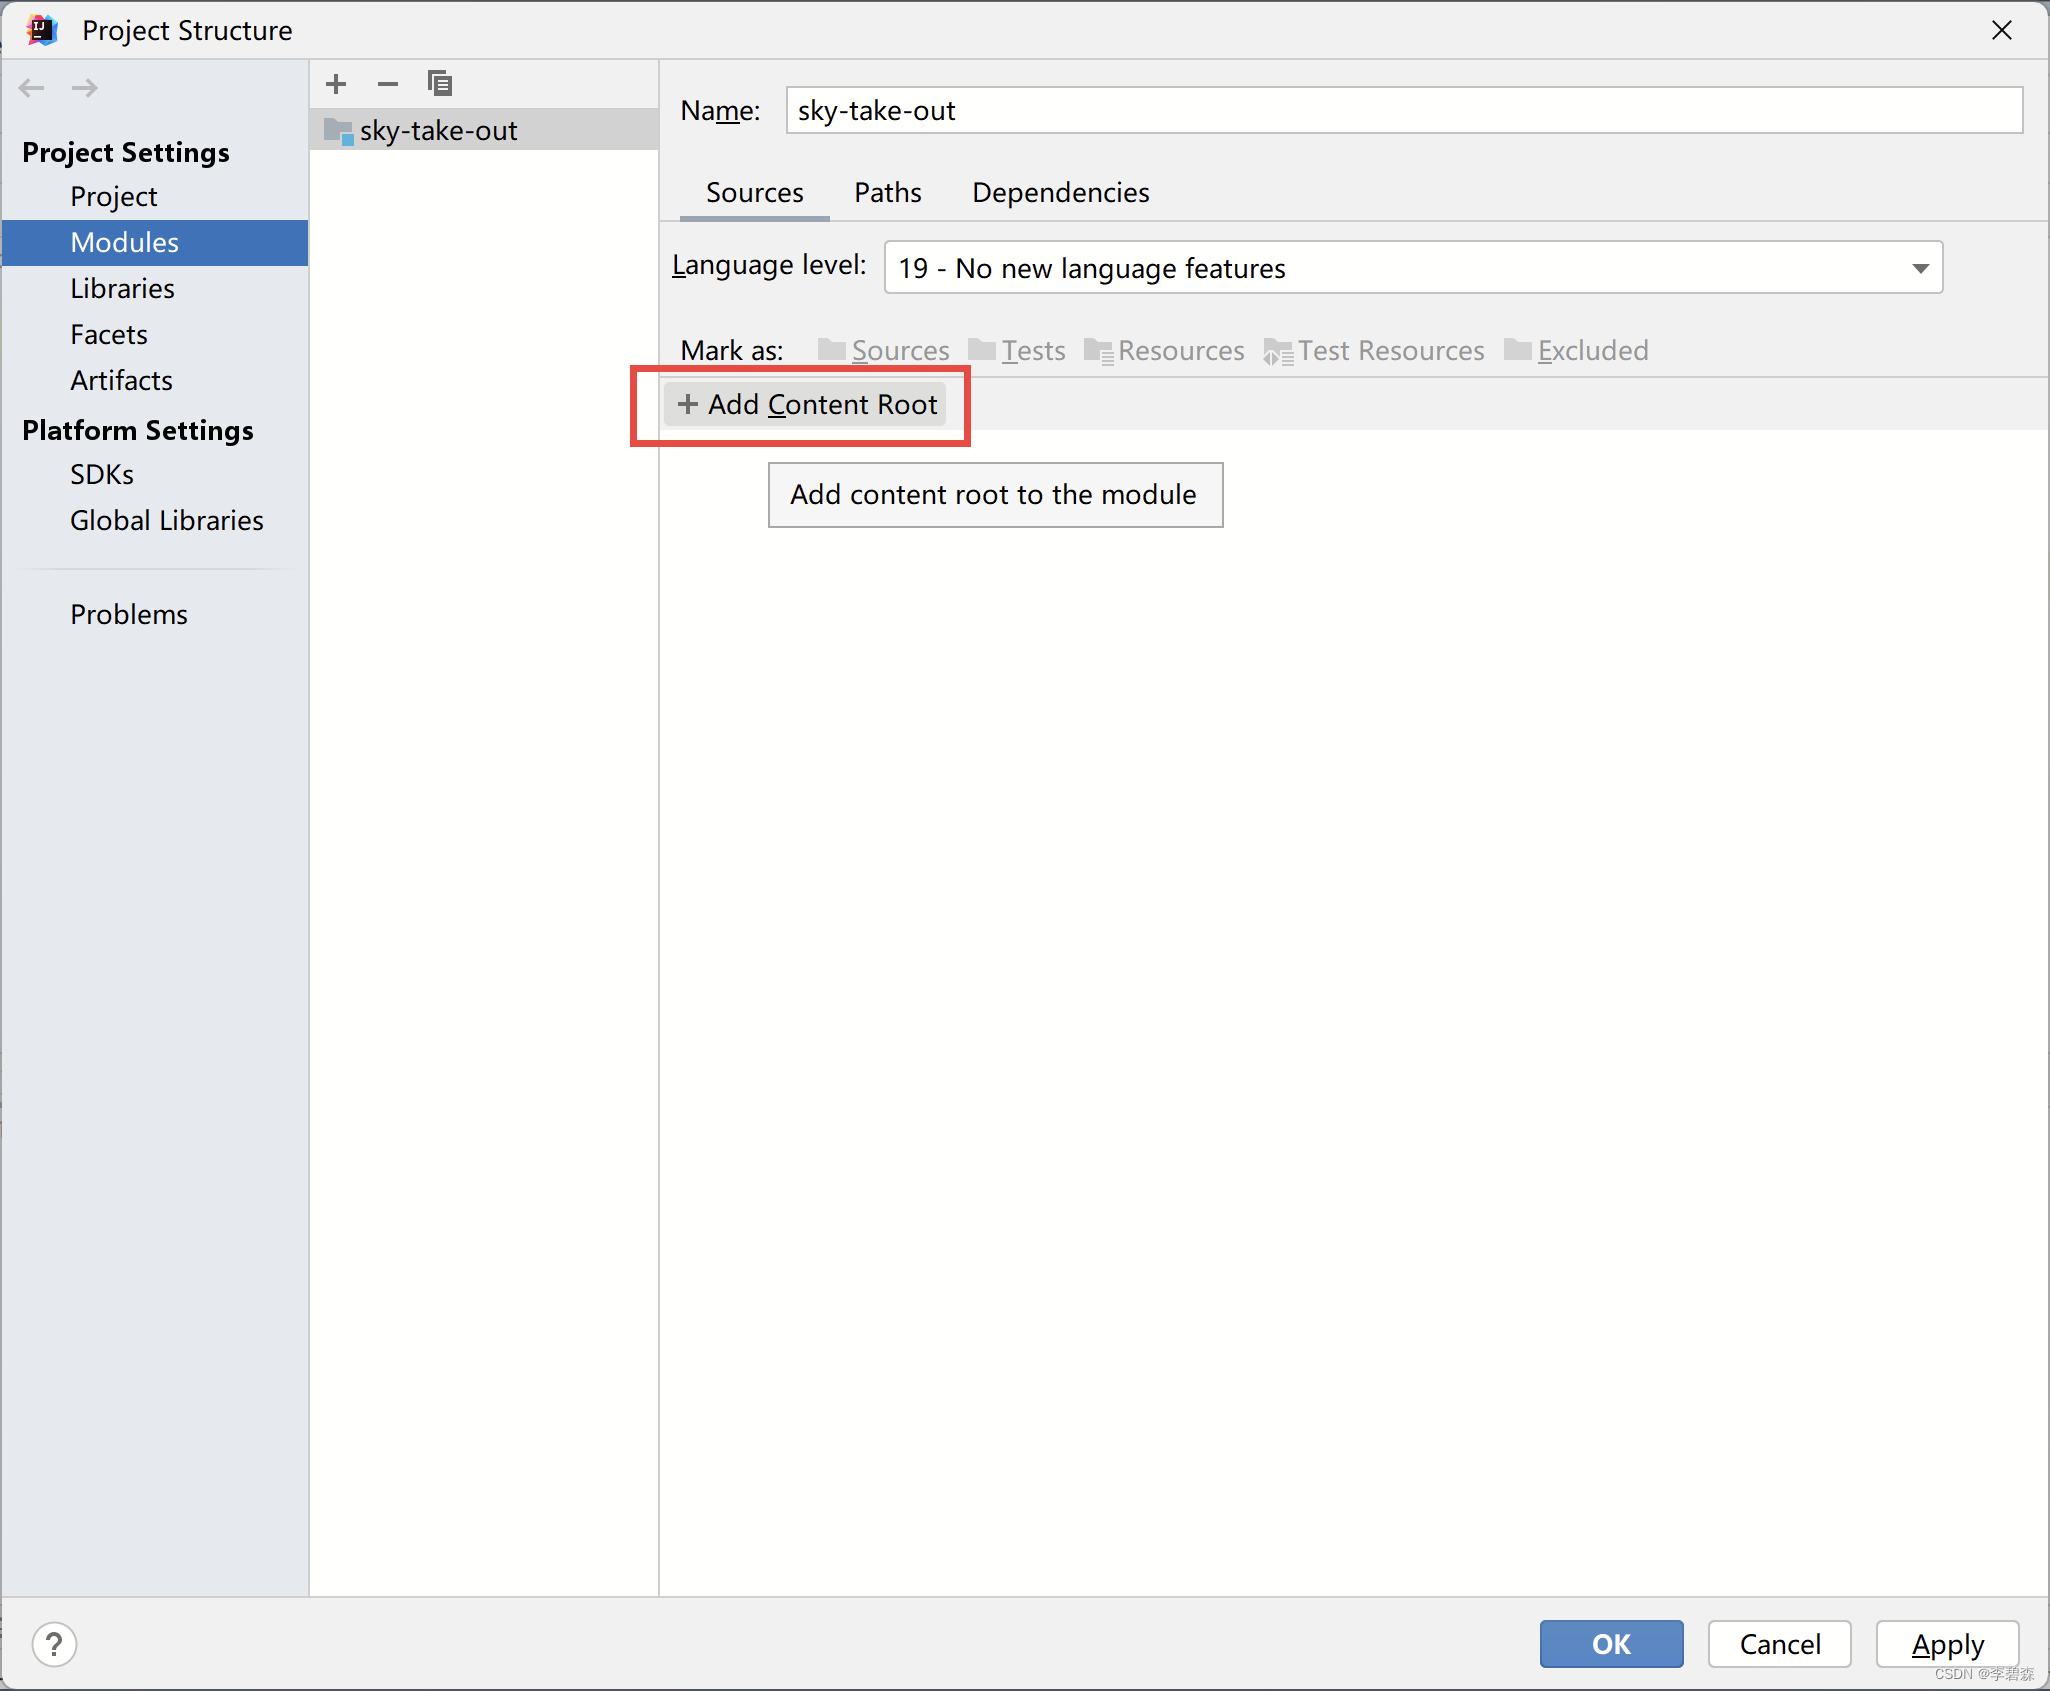
Task: Click the Add Content Root button
Action: pyautogui.click(x=805, y=404)
